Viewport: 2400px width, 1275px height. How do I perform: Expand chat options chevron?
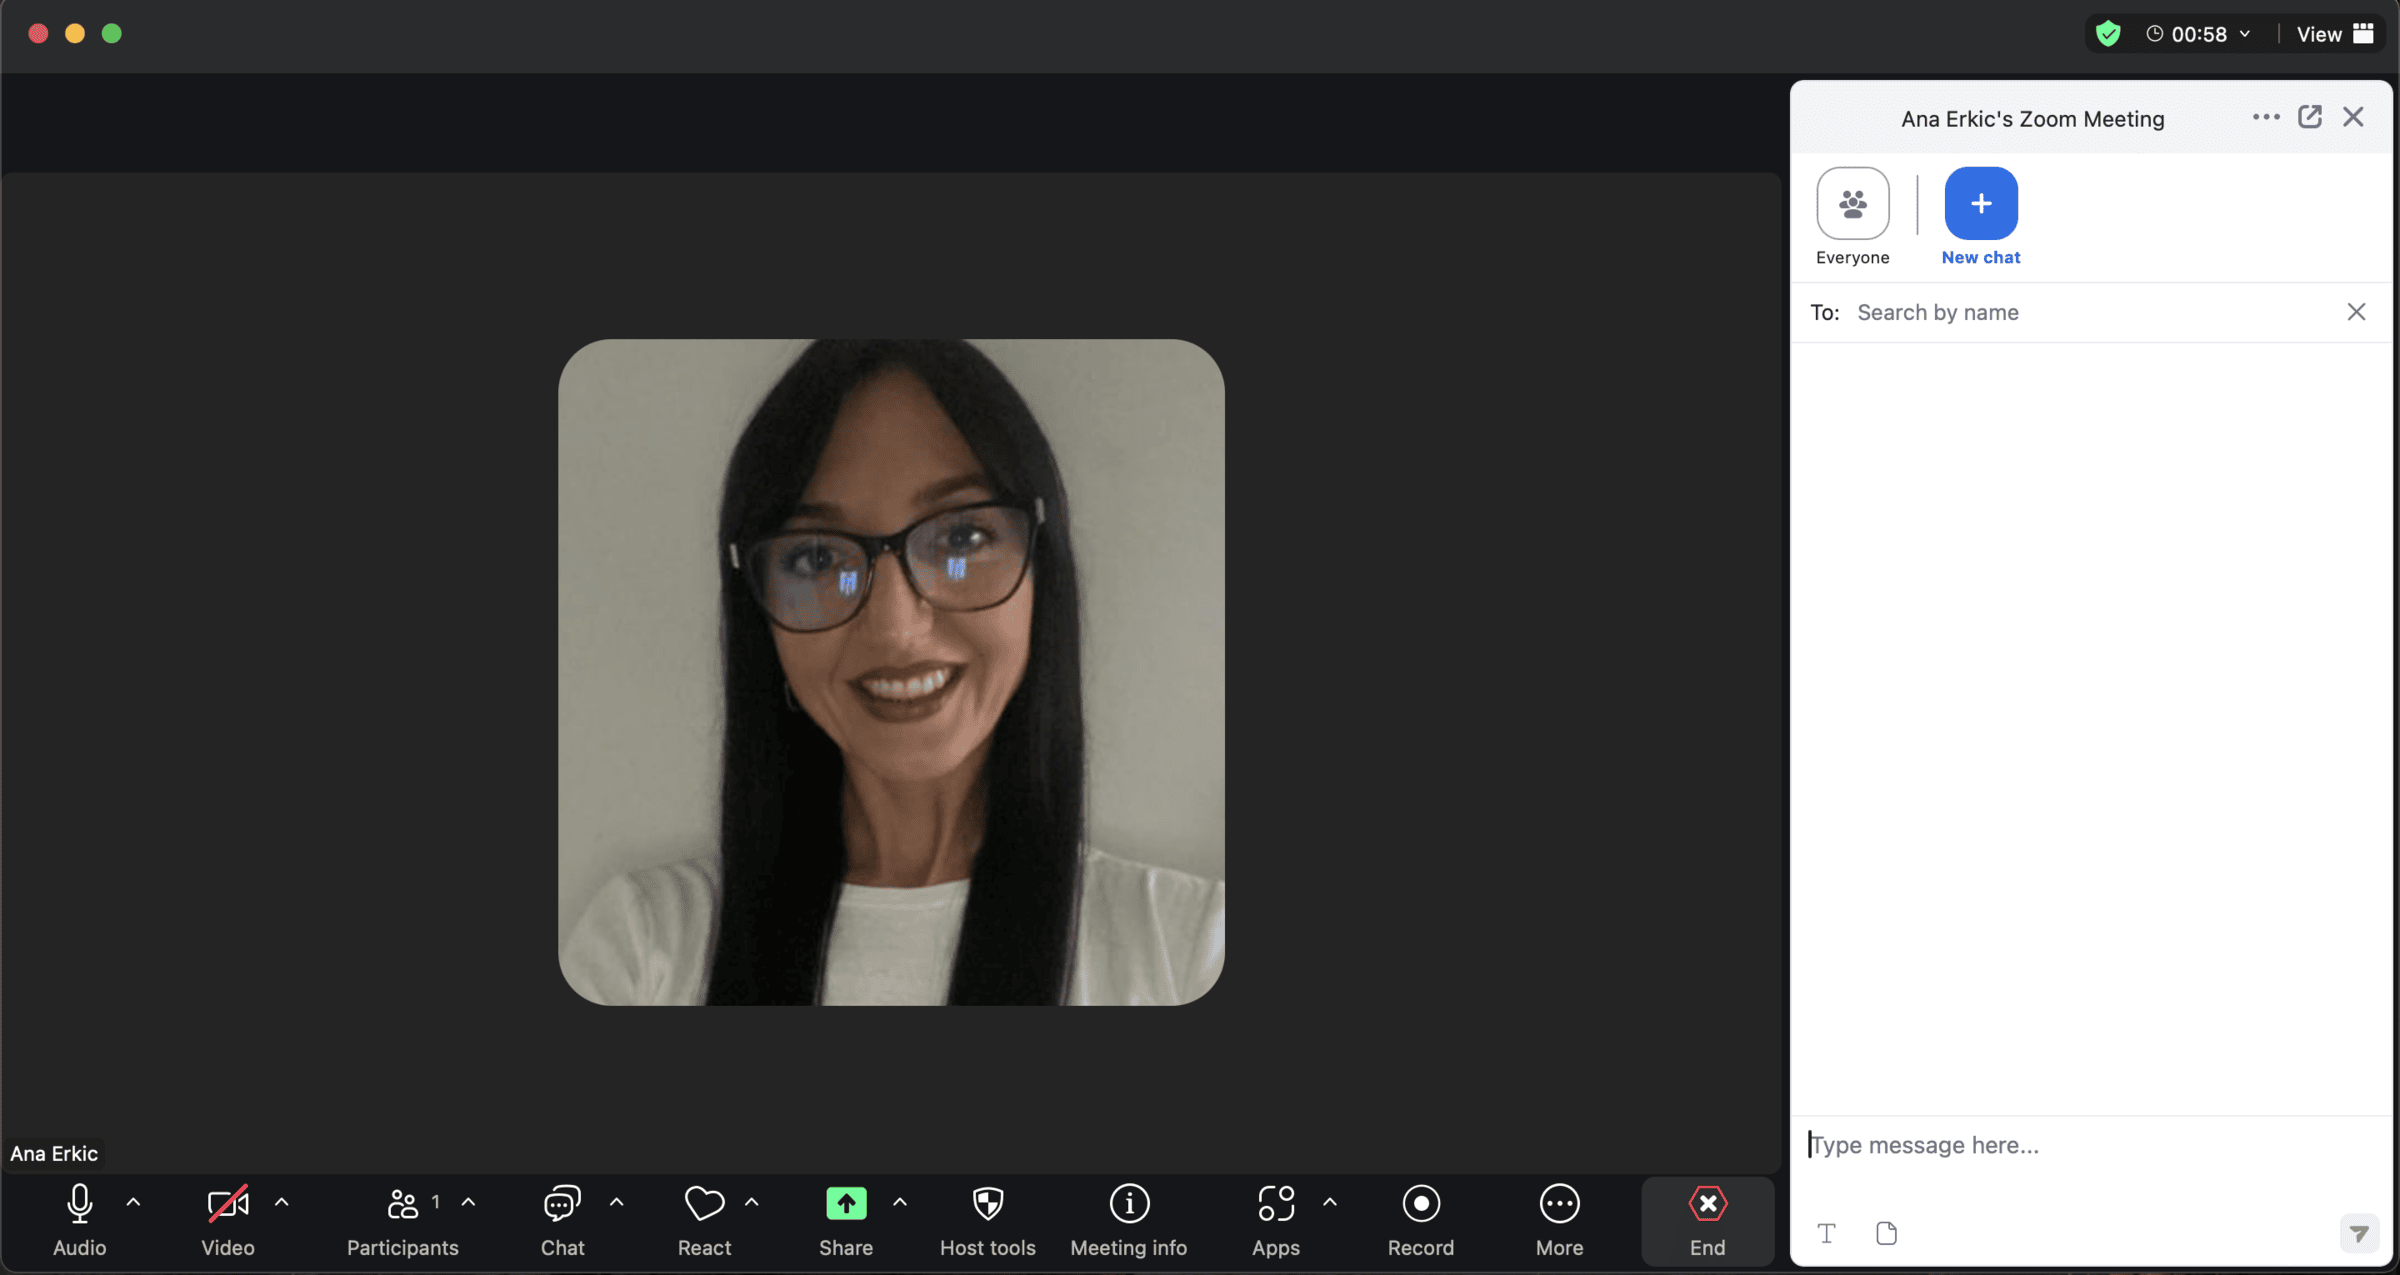617,1203
